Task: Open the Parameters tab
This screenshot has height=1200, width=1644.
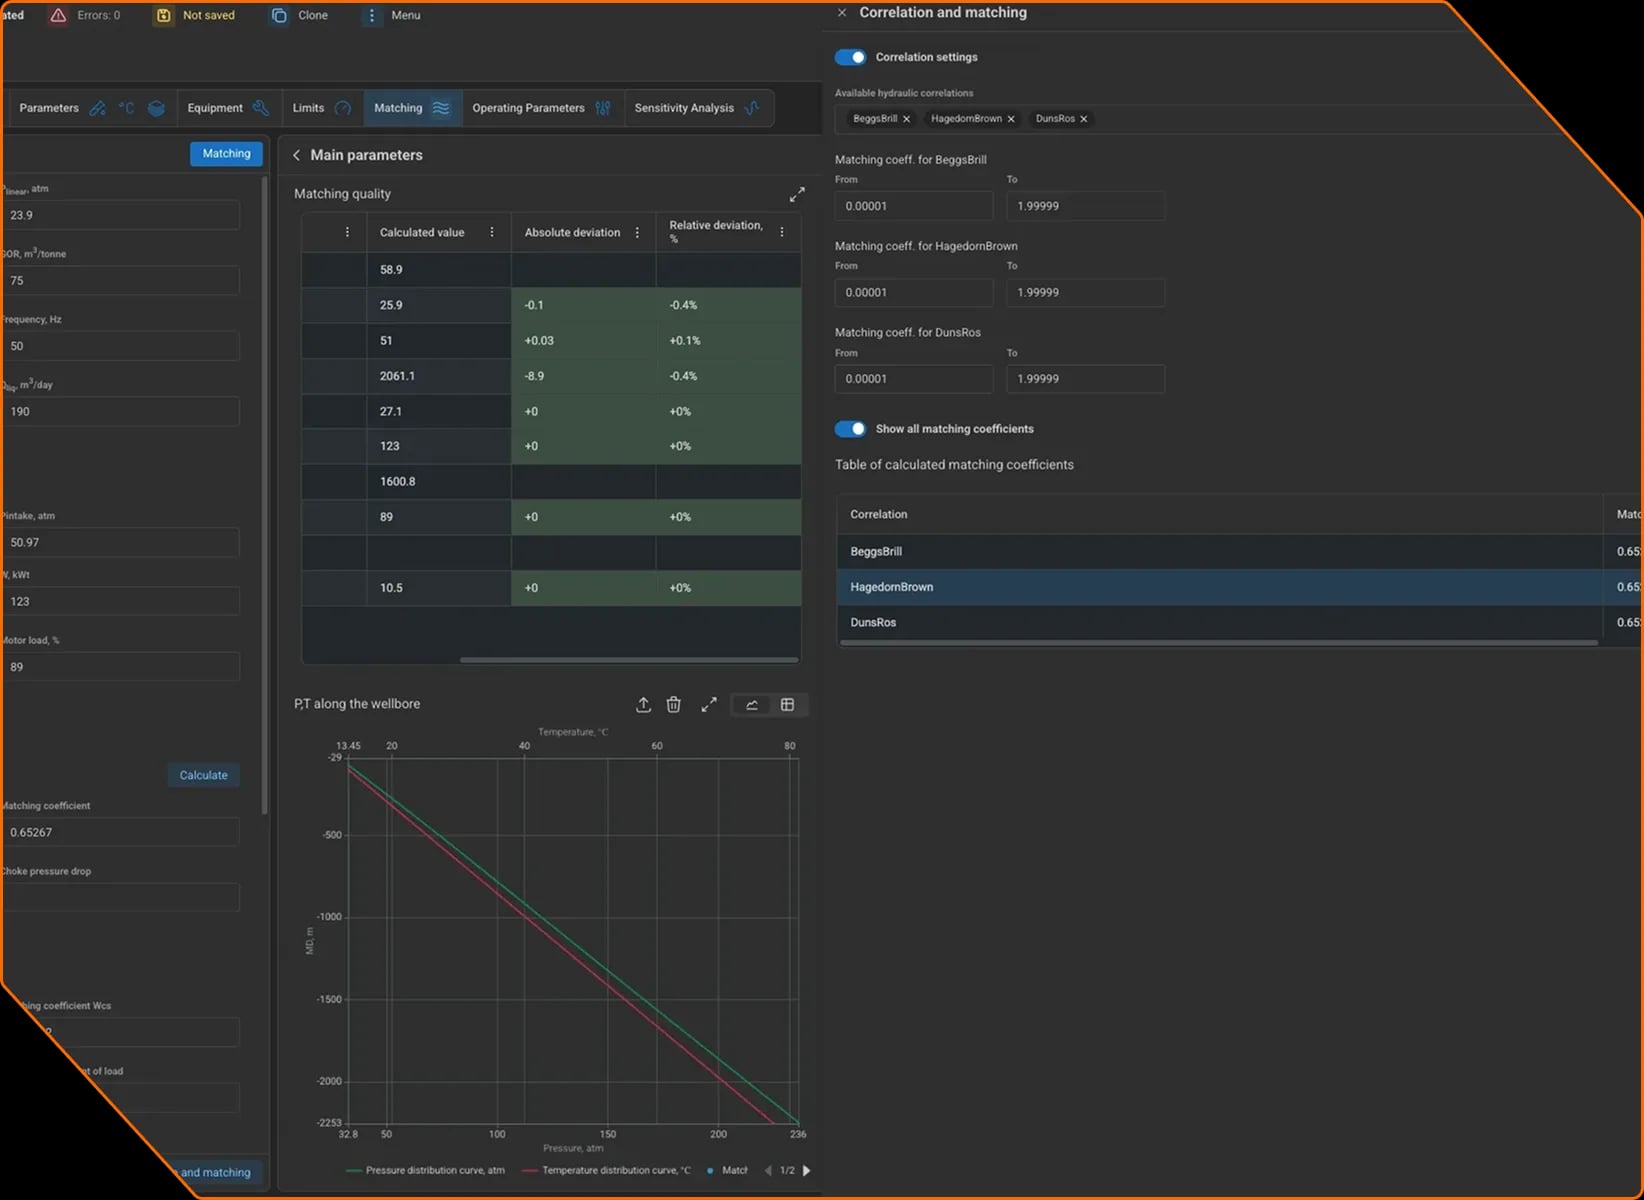Action: (91, 108)
